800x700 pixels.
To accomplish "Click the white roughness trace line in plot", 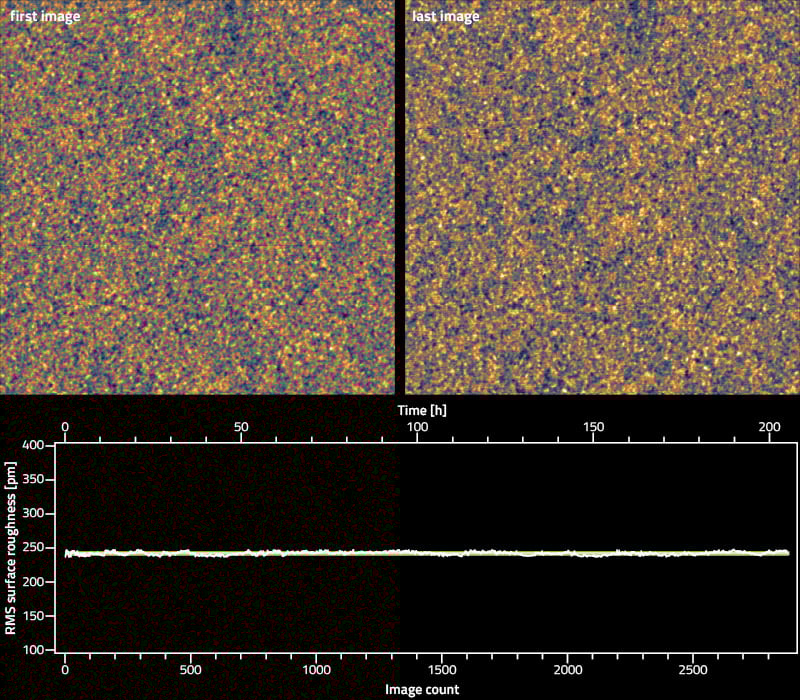I will click(400, 552).
